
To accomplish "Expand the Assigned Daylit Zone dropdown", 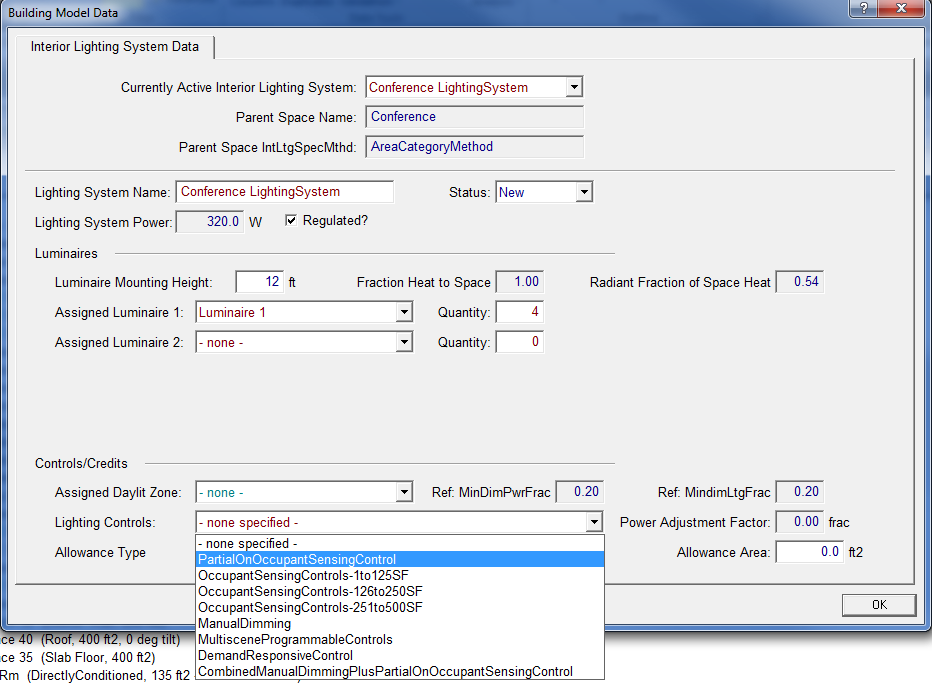I will click(403, 492).
